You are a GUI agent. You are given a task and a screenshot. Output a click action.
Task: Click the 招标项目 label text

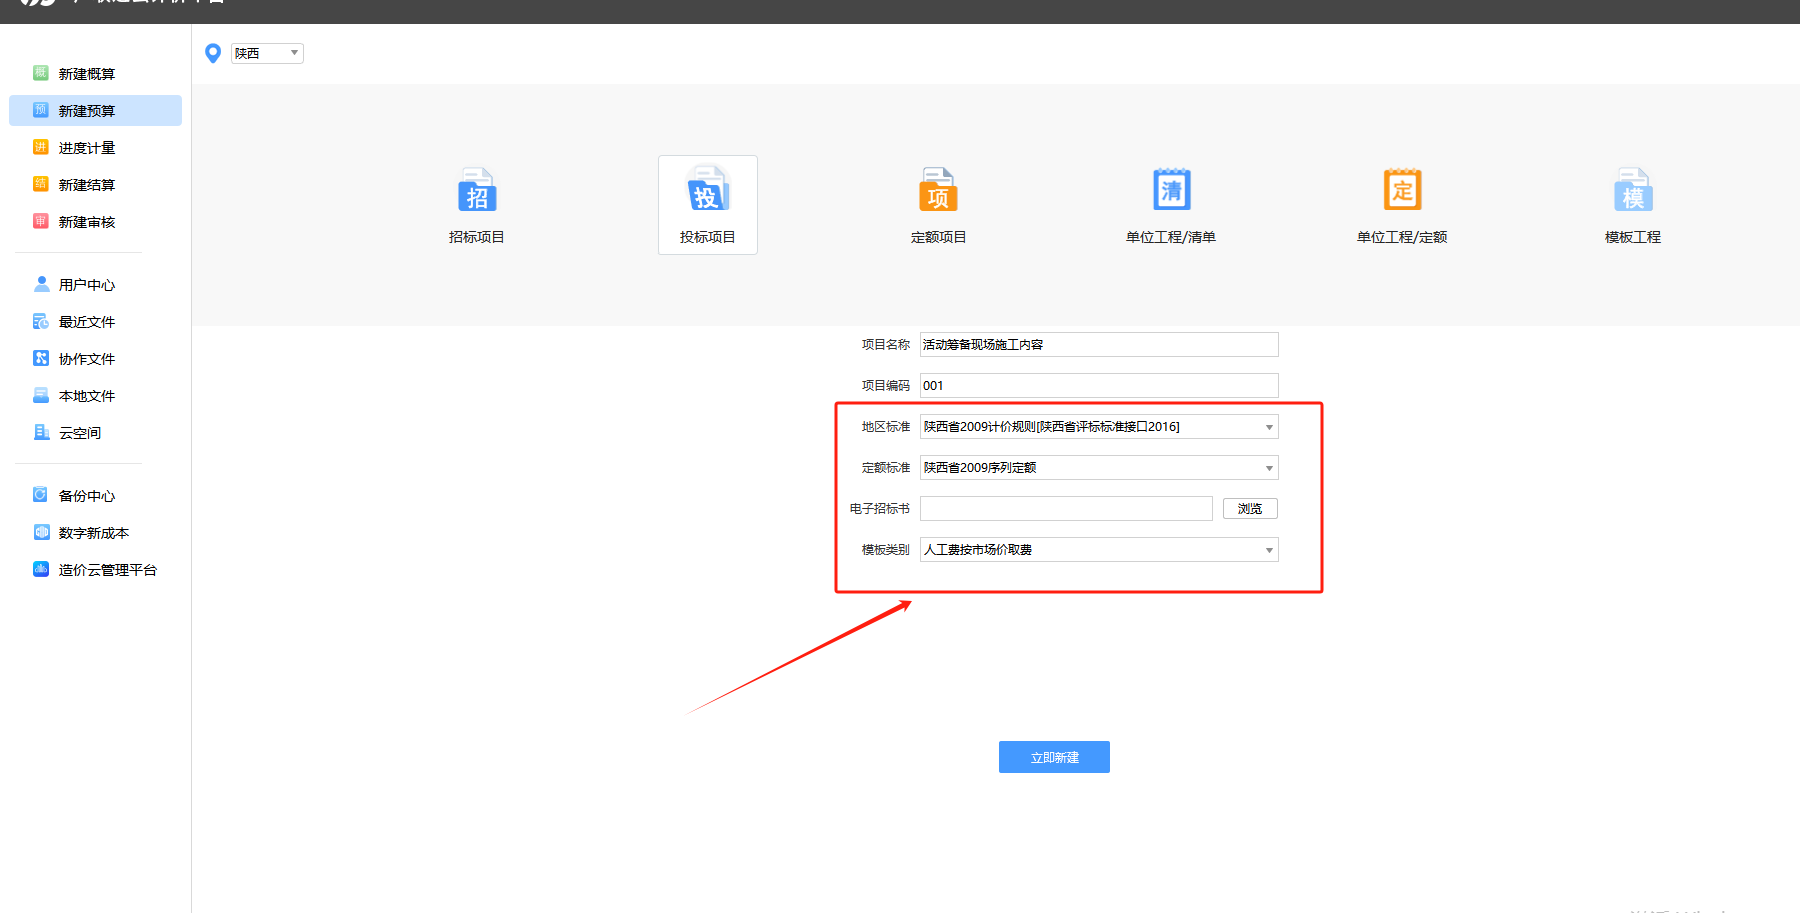coord(477,237)
